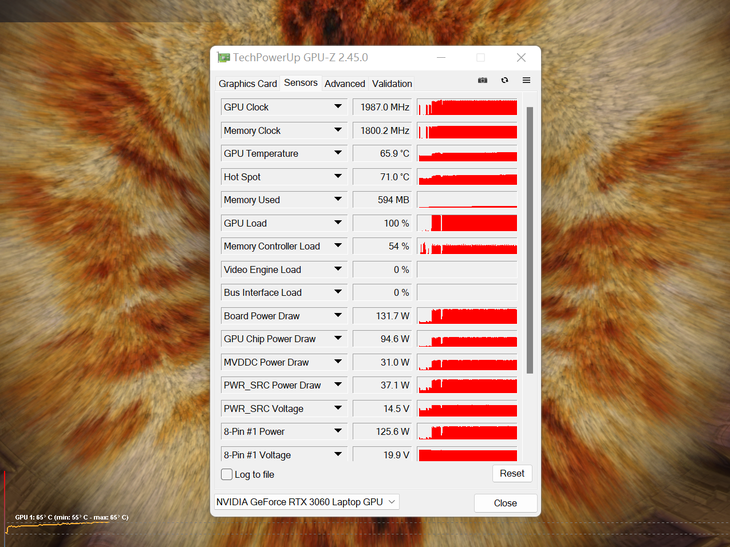Click the refresh sensors icon
Image resolution: width=730 pixels, height=547 pixels.
(505, 81)
